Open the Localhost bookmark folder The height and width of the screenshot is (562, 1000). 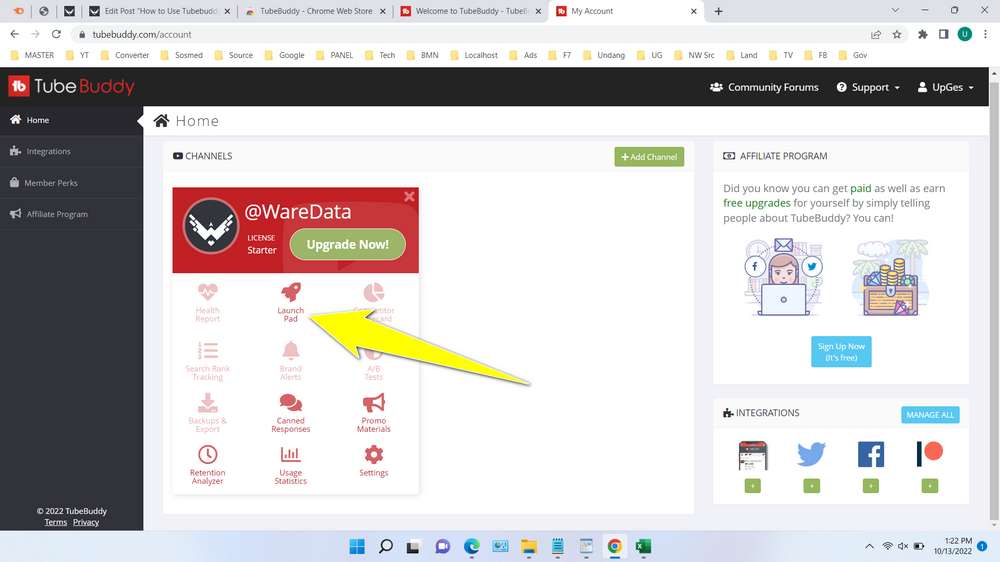click(474, 55)
